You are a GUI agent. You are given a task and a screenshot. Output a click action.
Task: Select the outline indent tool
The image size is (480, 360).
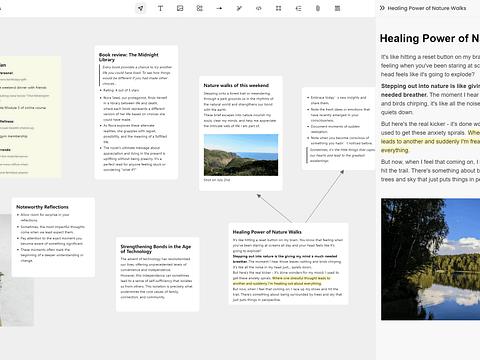click(298, 8)
